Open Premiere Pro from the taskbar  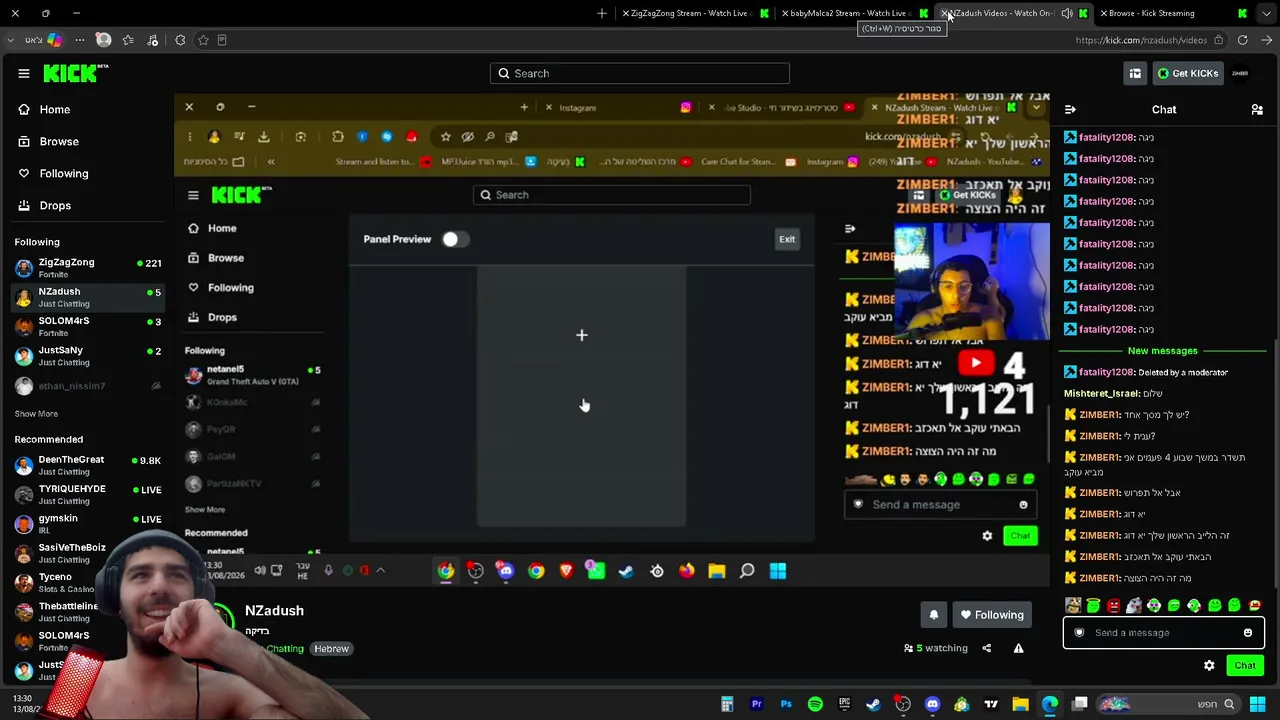[x=757, y=705]
